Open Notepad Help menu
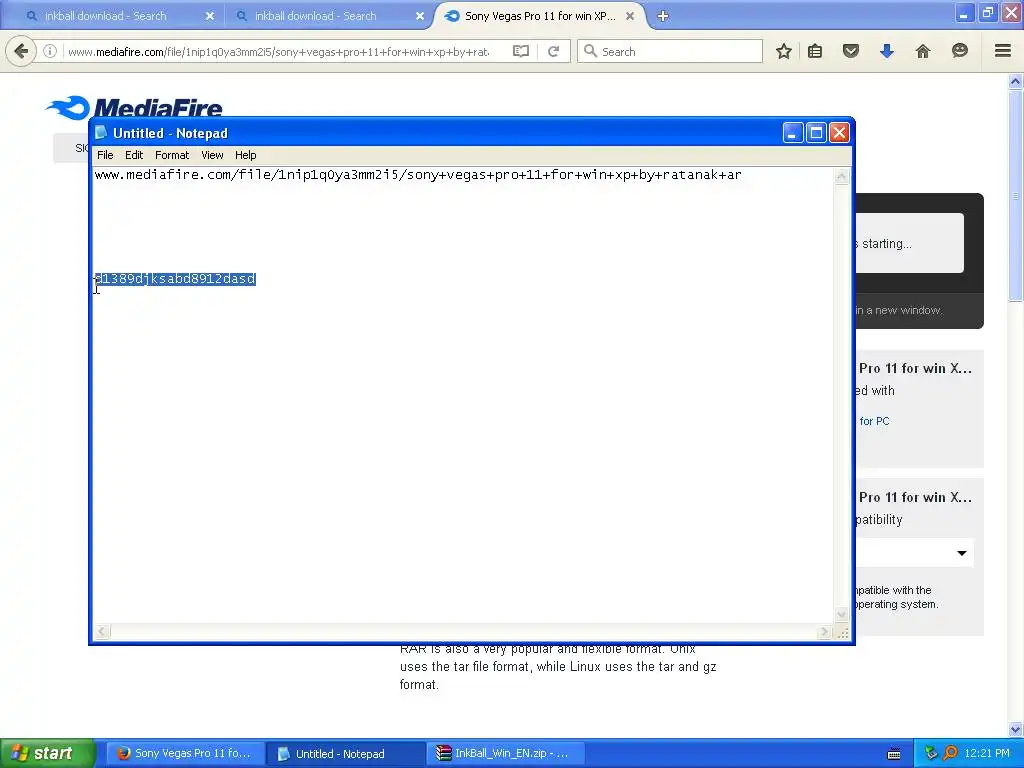 [246, 155]
